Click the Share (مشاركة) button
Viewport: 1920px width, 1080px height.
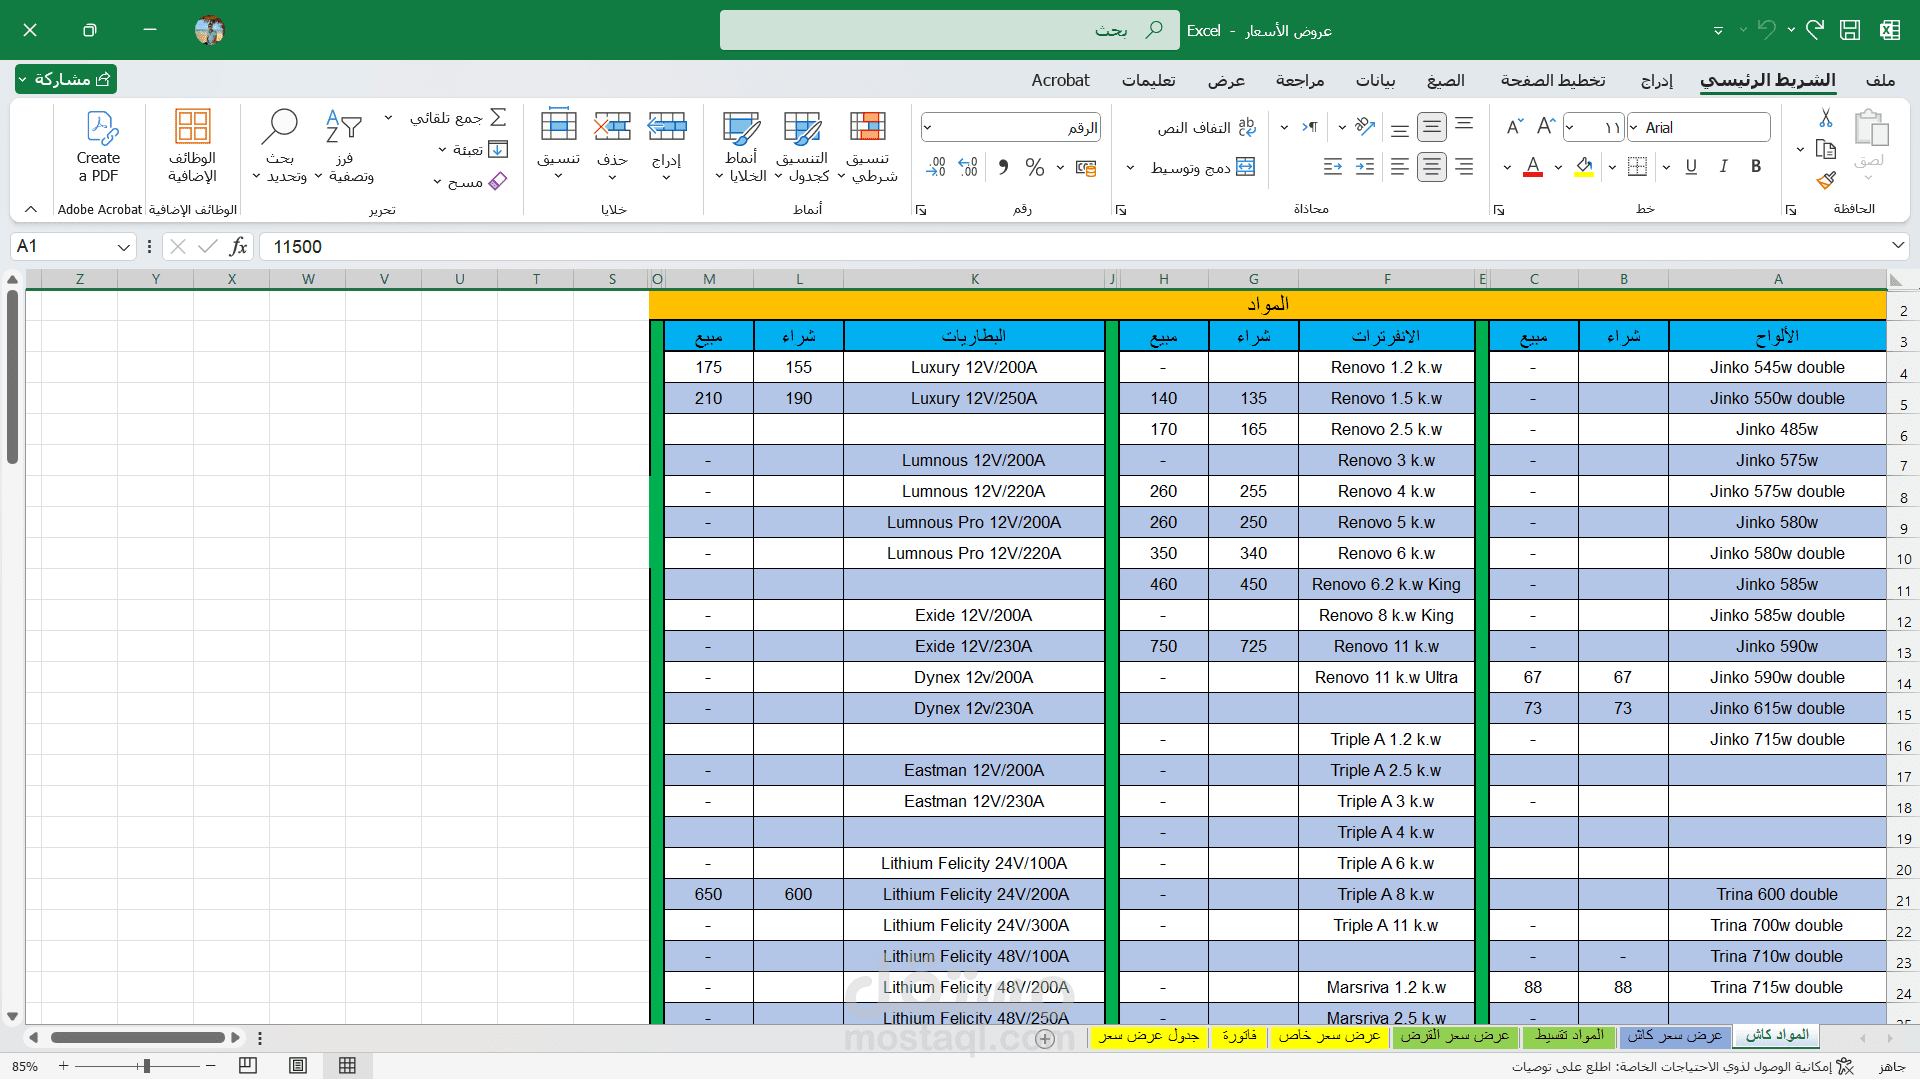pyautogui.click(x=67, y=79)
